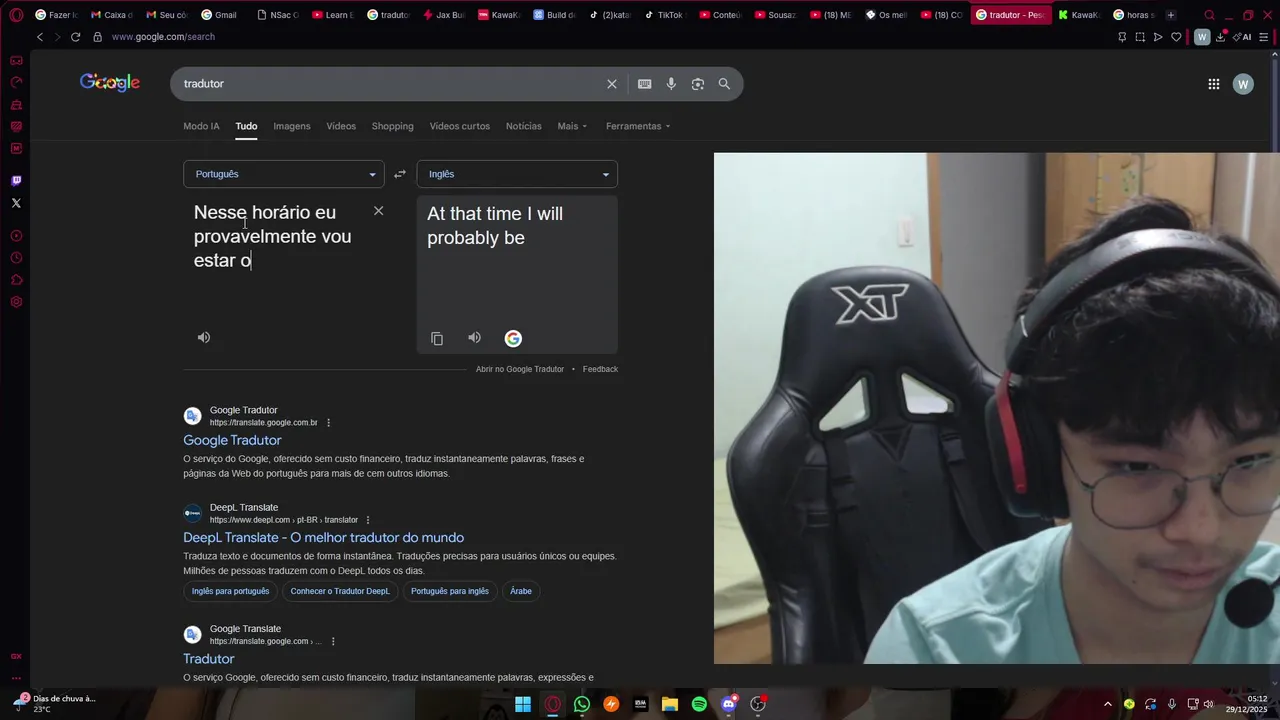Viewport: 1280px width, 720px height.
Task: Switch to the Notícias tab
Action: pyautogui.click(x=524, y=126)
